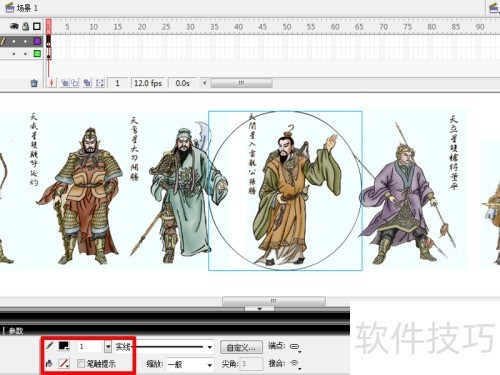This screenshot has height=375, width=500.
Task: Click the red playhead at frame 1
Action: pyautogui.click(x=49, y=26)
